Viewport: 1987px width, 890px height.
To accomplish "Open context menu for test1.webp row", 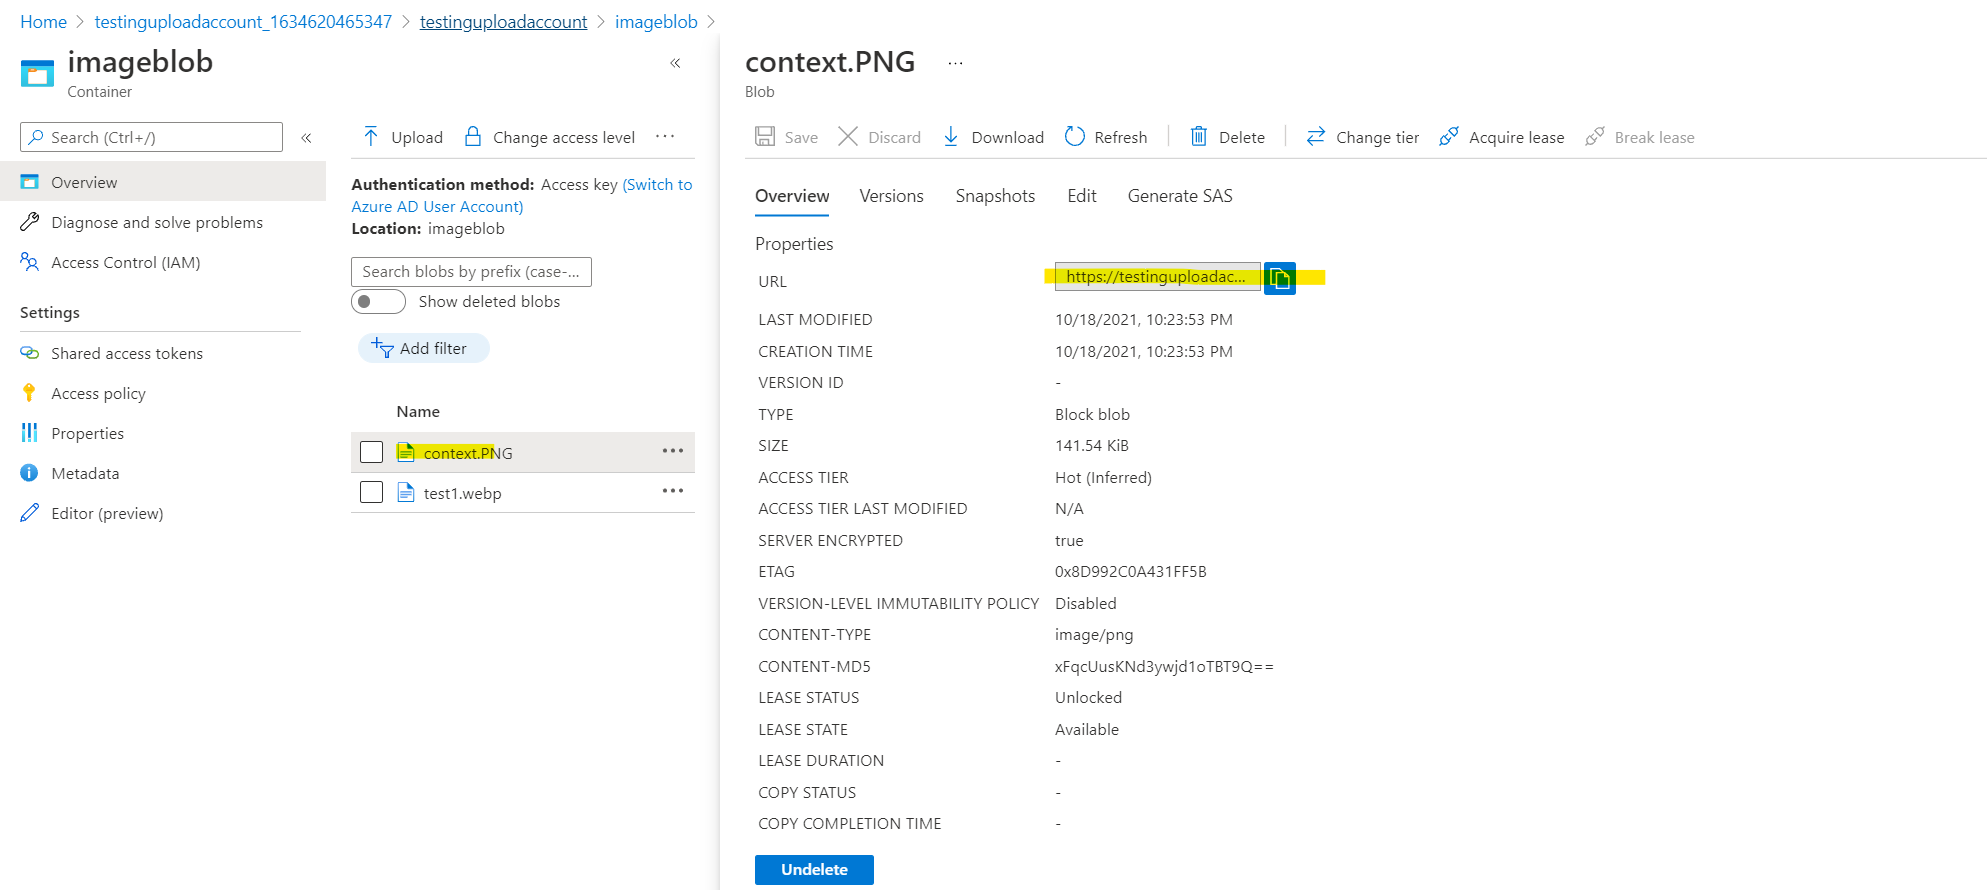I will 673,491.
